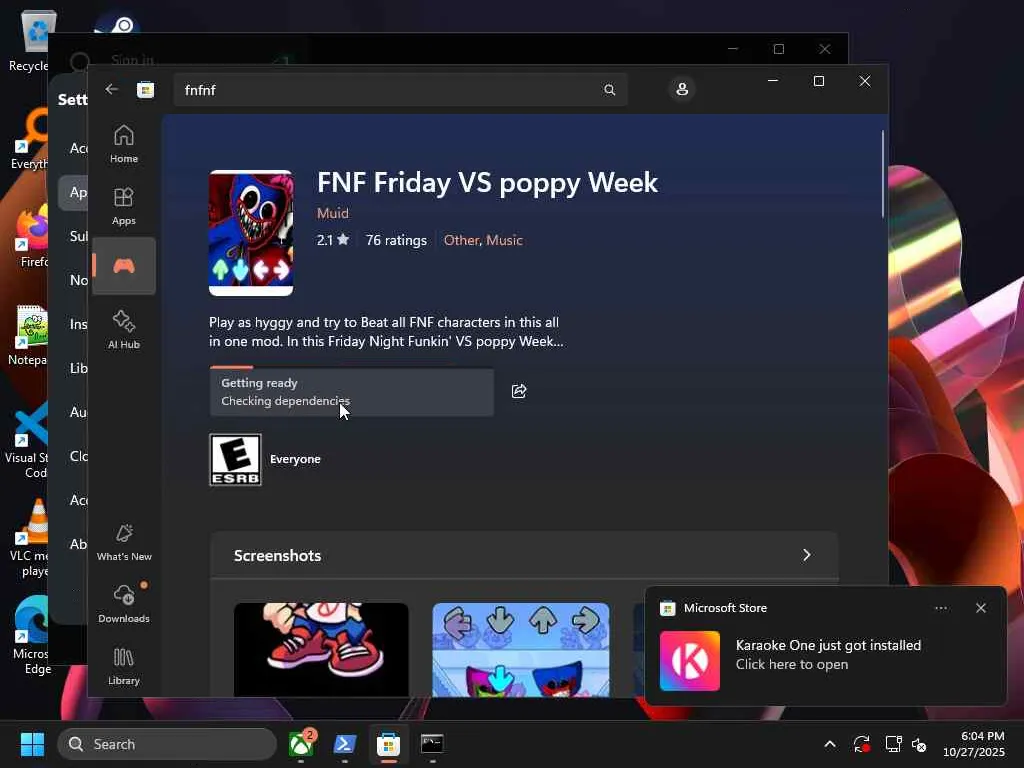
Task: Click the Microsoft Store icon in notification header
Action: coord(667,608)
